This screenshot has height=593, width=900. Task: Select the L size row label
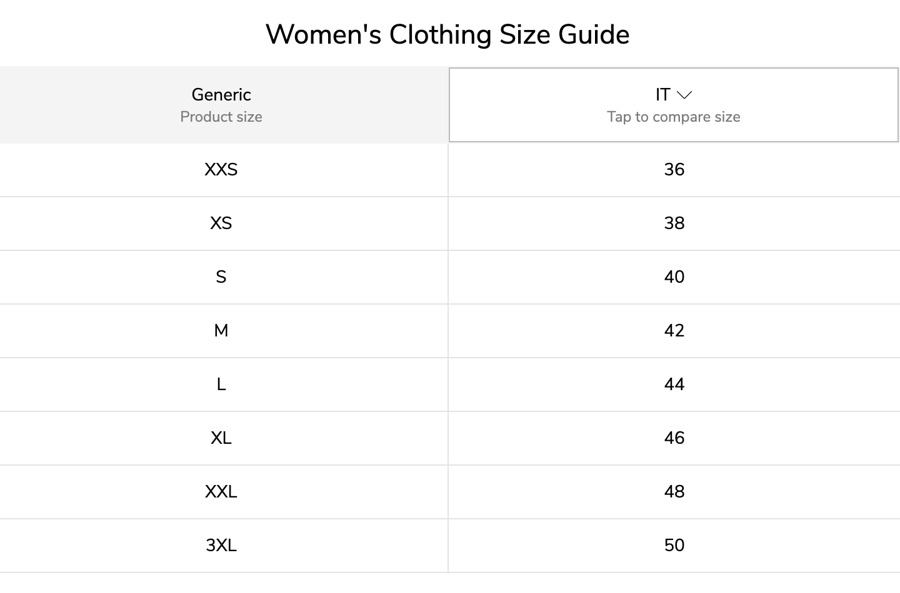coord(221,384)
